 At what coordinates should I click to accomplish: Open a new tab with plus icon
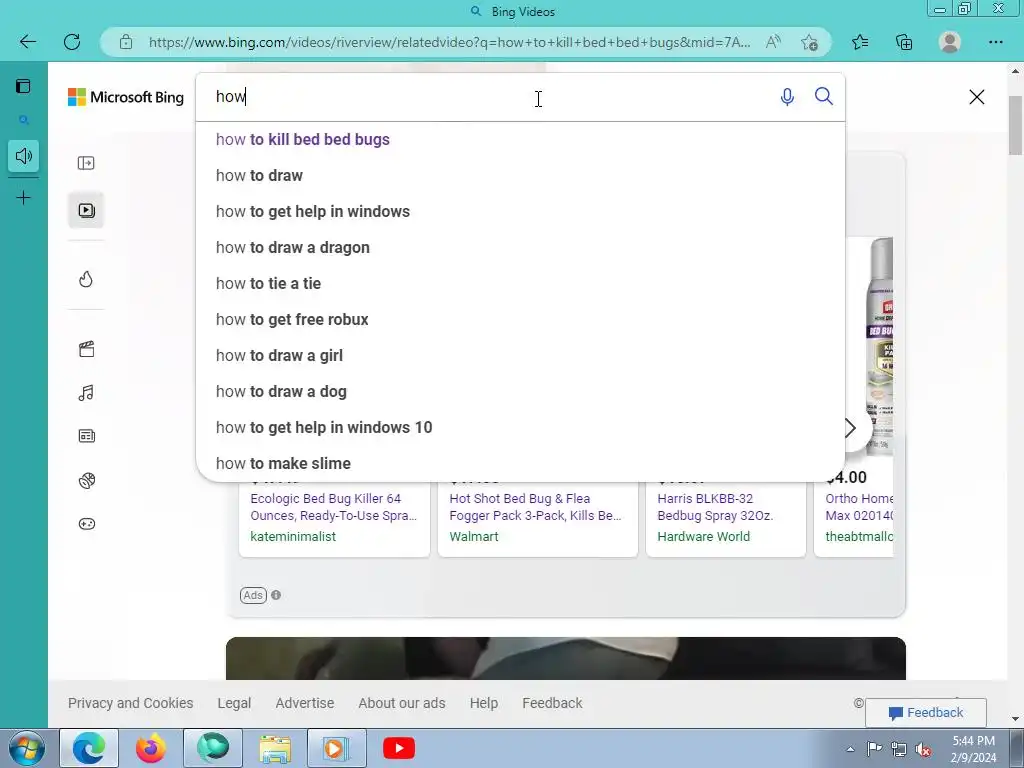pos(24,198)
